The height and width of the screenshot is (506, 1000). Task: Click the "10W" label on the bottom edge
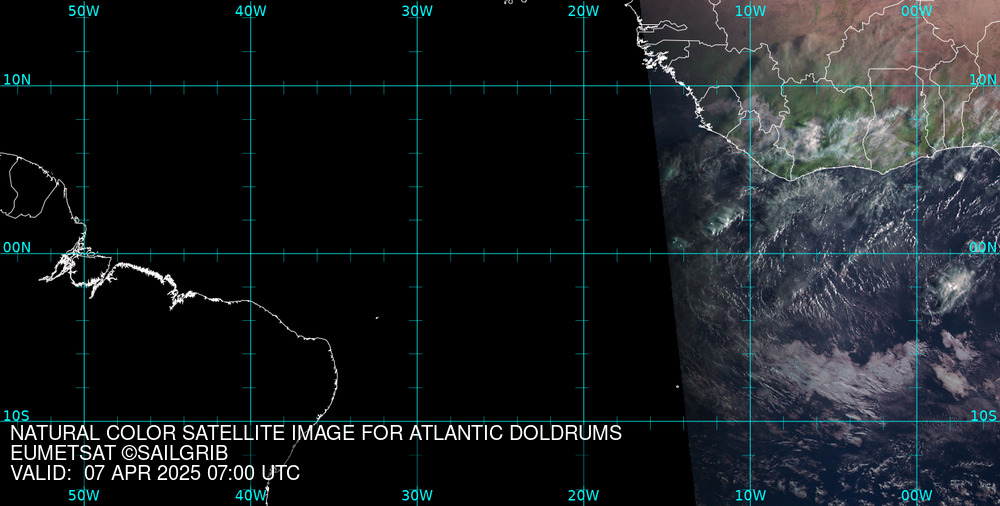[751, 496]
